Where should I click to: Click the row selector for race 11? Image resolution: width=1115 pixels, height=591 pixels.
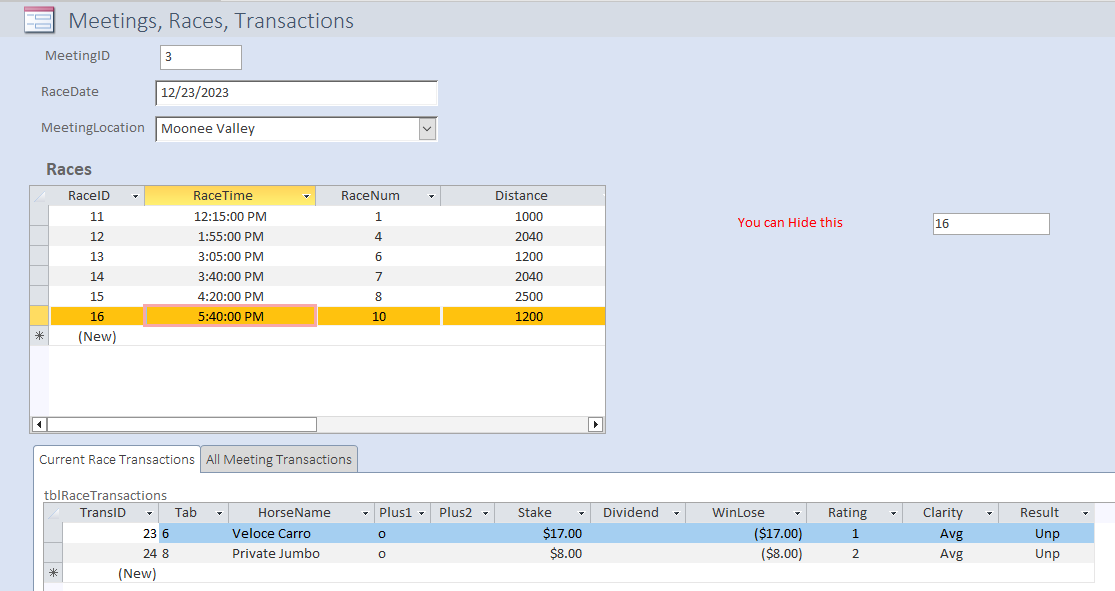click(x=39, y=216)
